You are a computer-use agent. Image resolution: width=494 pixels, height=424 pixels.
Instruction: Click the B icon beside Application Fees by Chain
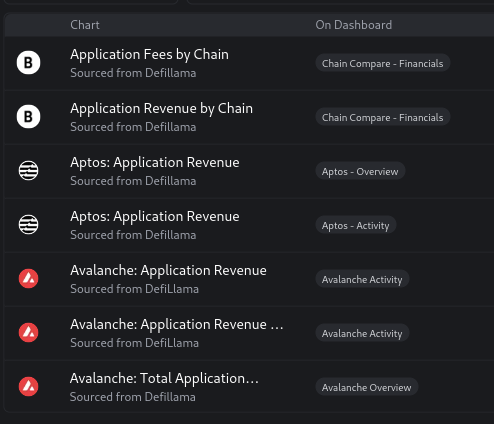(29, 63)
